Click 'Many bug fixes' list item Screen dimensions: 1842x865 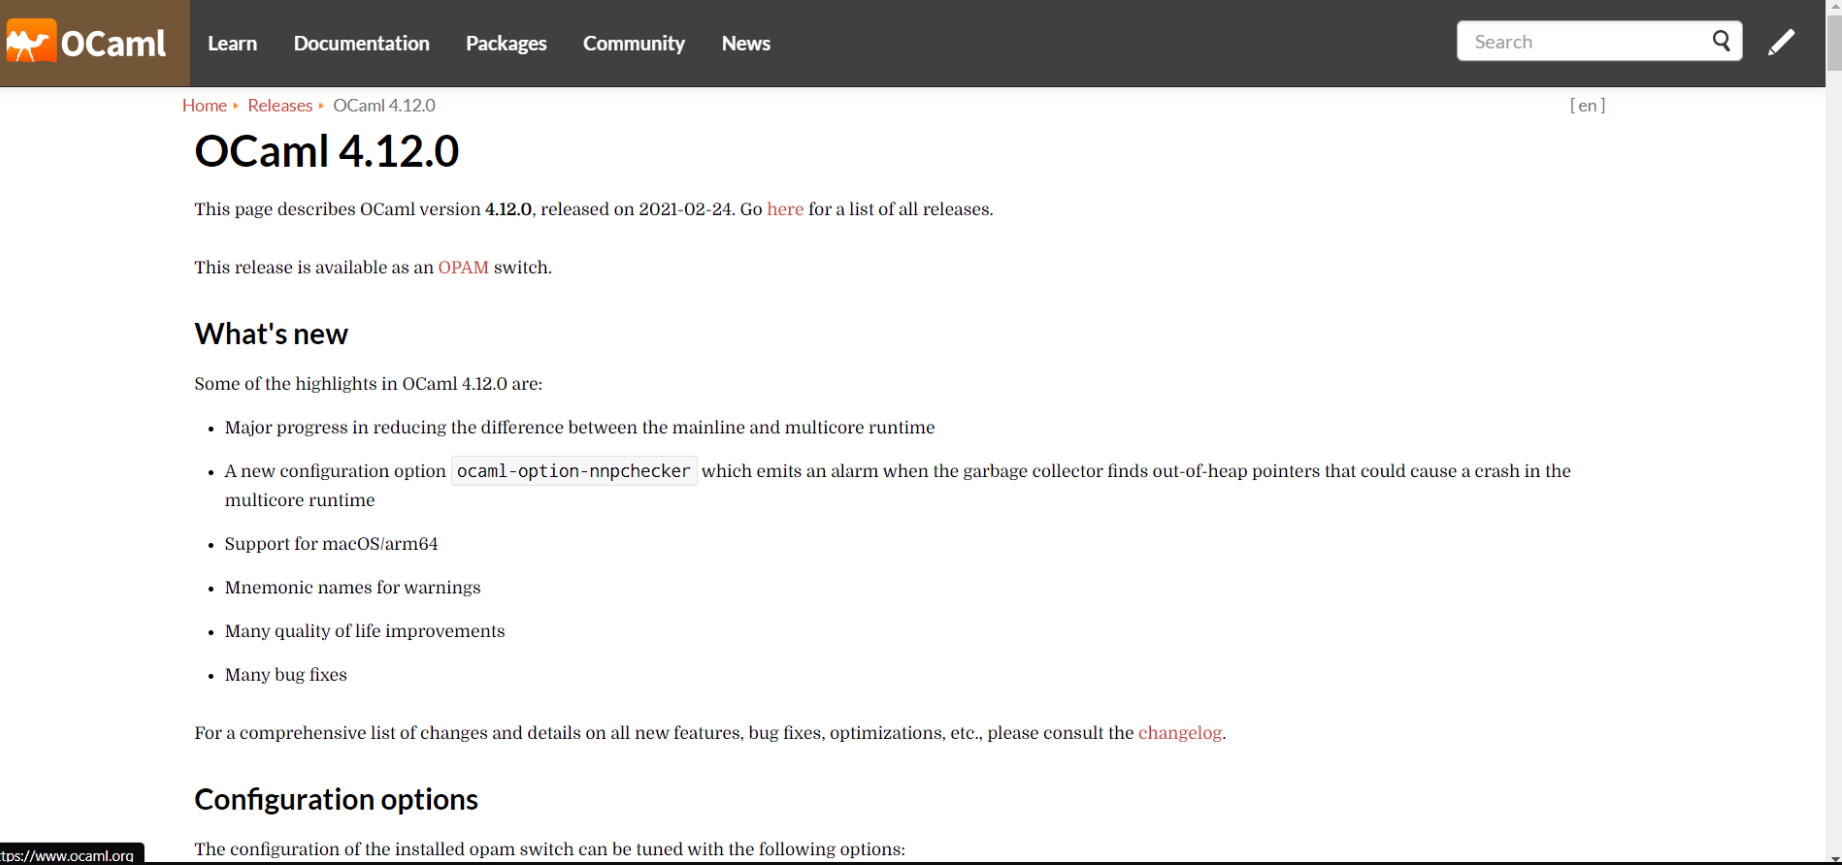pos(285,675)
